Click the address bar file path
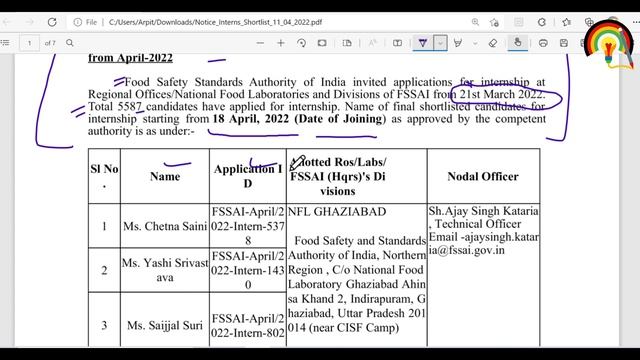This screenshot has height=360, width=640. point(216,22)
